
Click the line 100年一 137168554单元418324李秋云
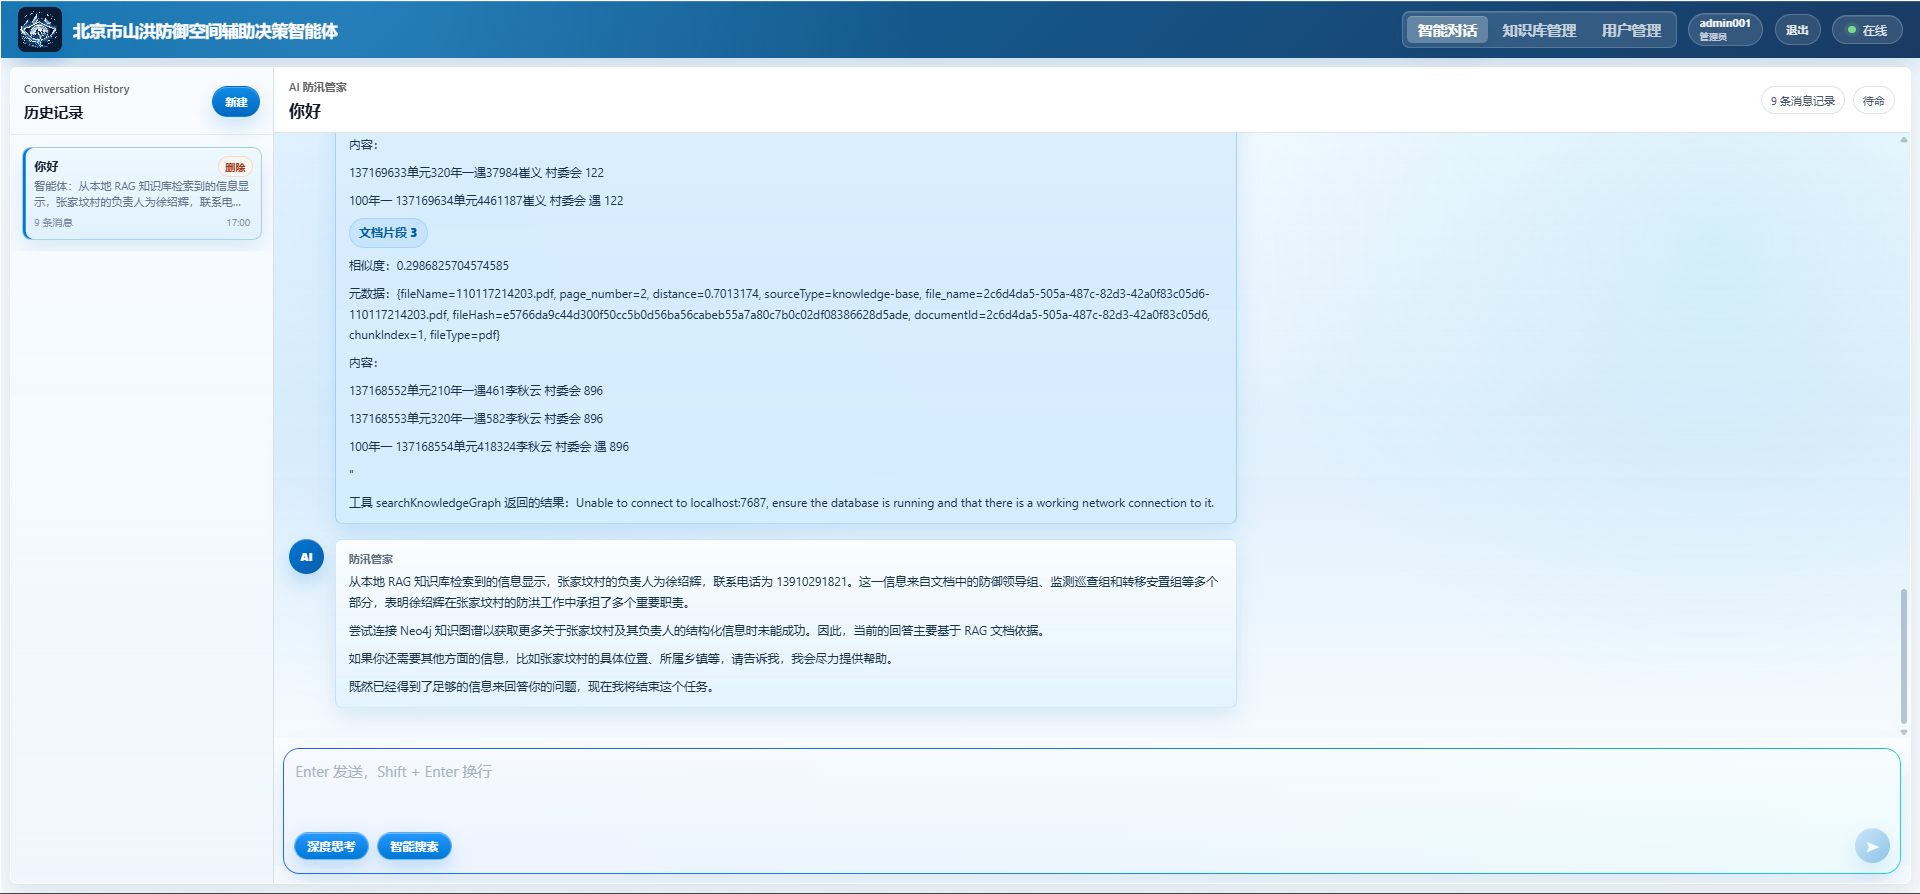[489, 447]
